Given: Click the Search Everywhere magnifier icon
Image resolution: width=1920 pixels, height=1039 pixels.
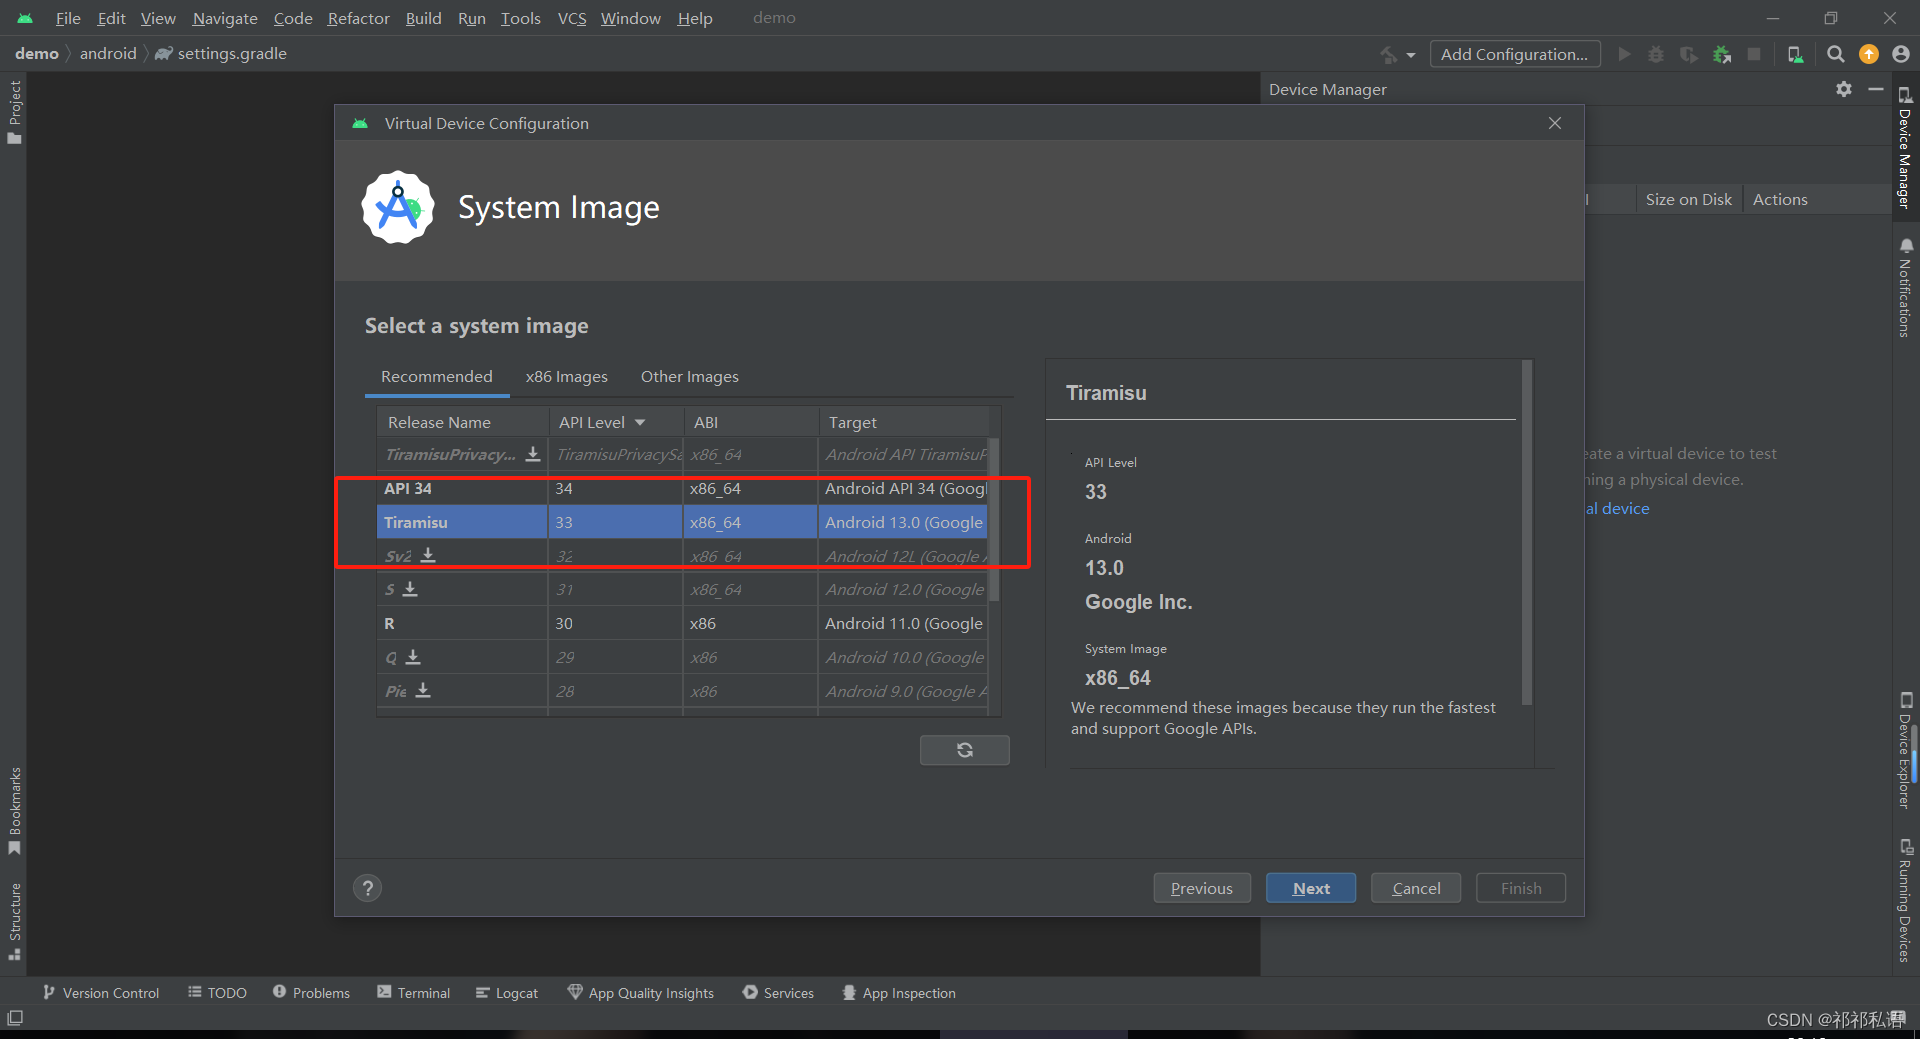Looking at the screenshot, I should (1836, 54).
